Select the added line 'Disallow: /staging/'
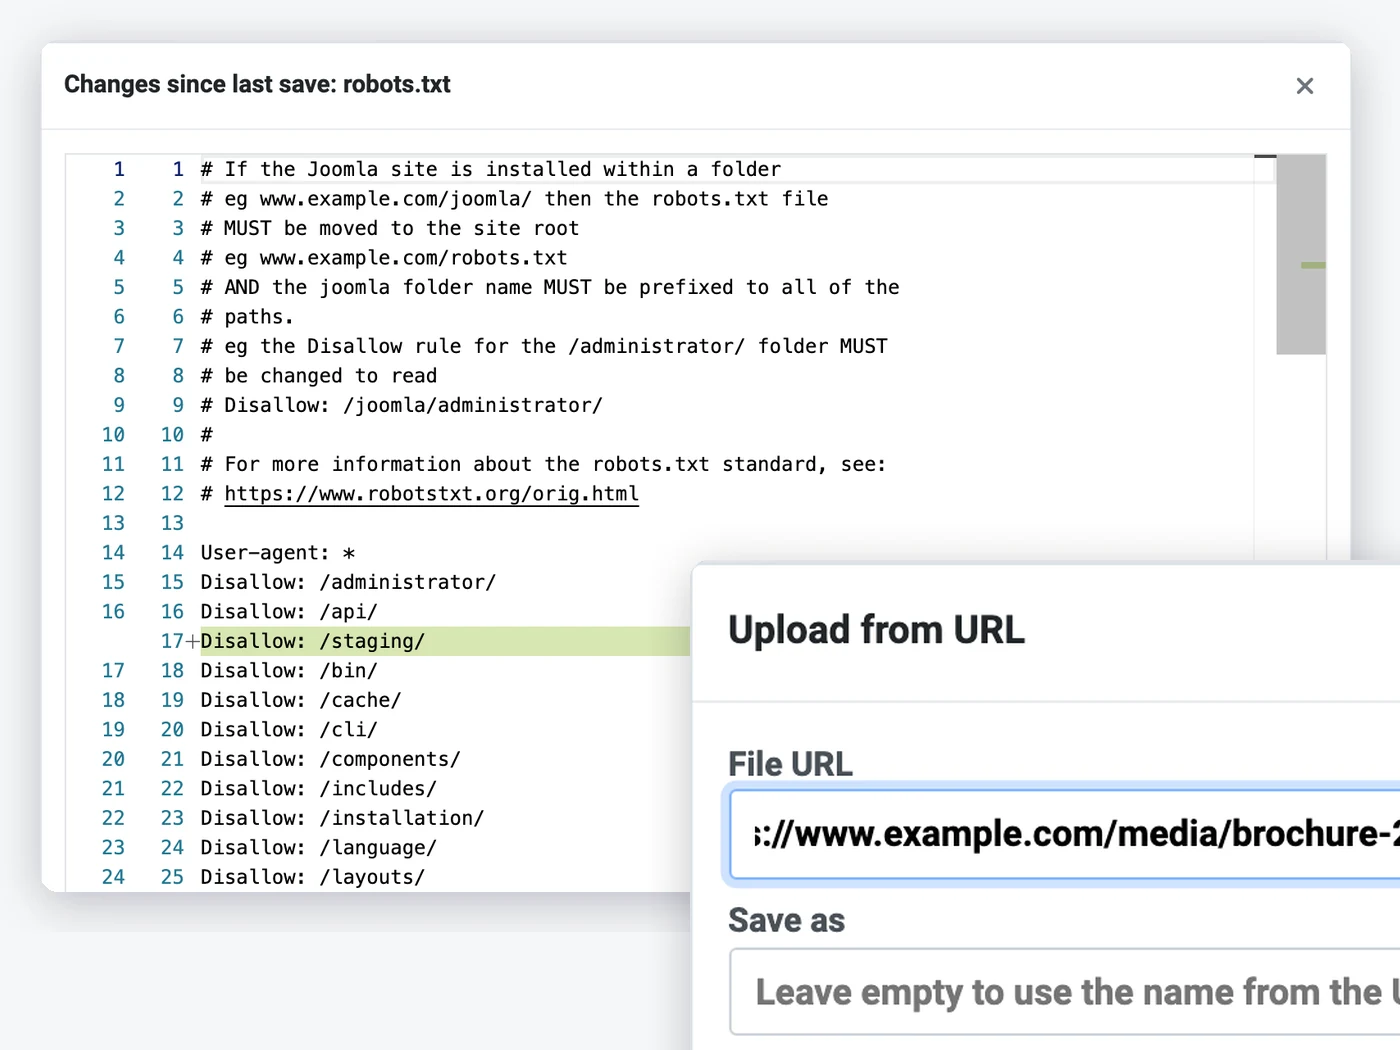The height and width of the screenshot is (1050, 1400). [313, 641]
